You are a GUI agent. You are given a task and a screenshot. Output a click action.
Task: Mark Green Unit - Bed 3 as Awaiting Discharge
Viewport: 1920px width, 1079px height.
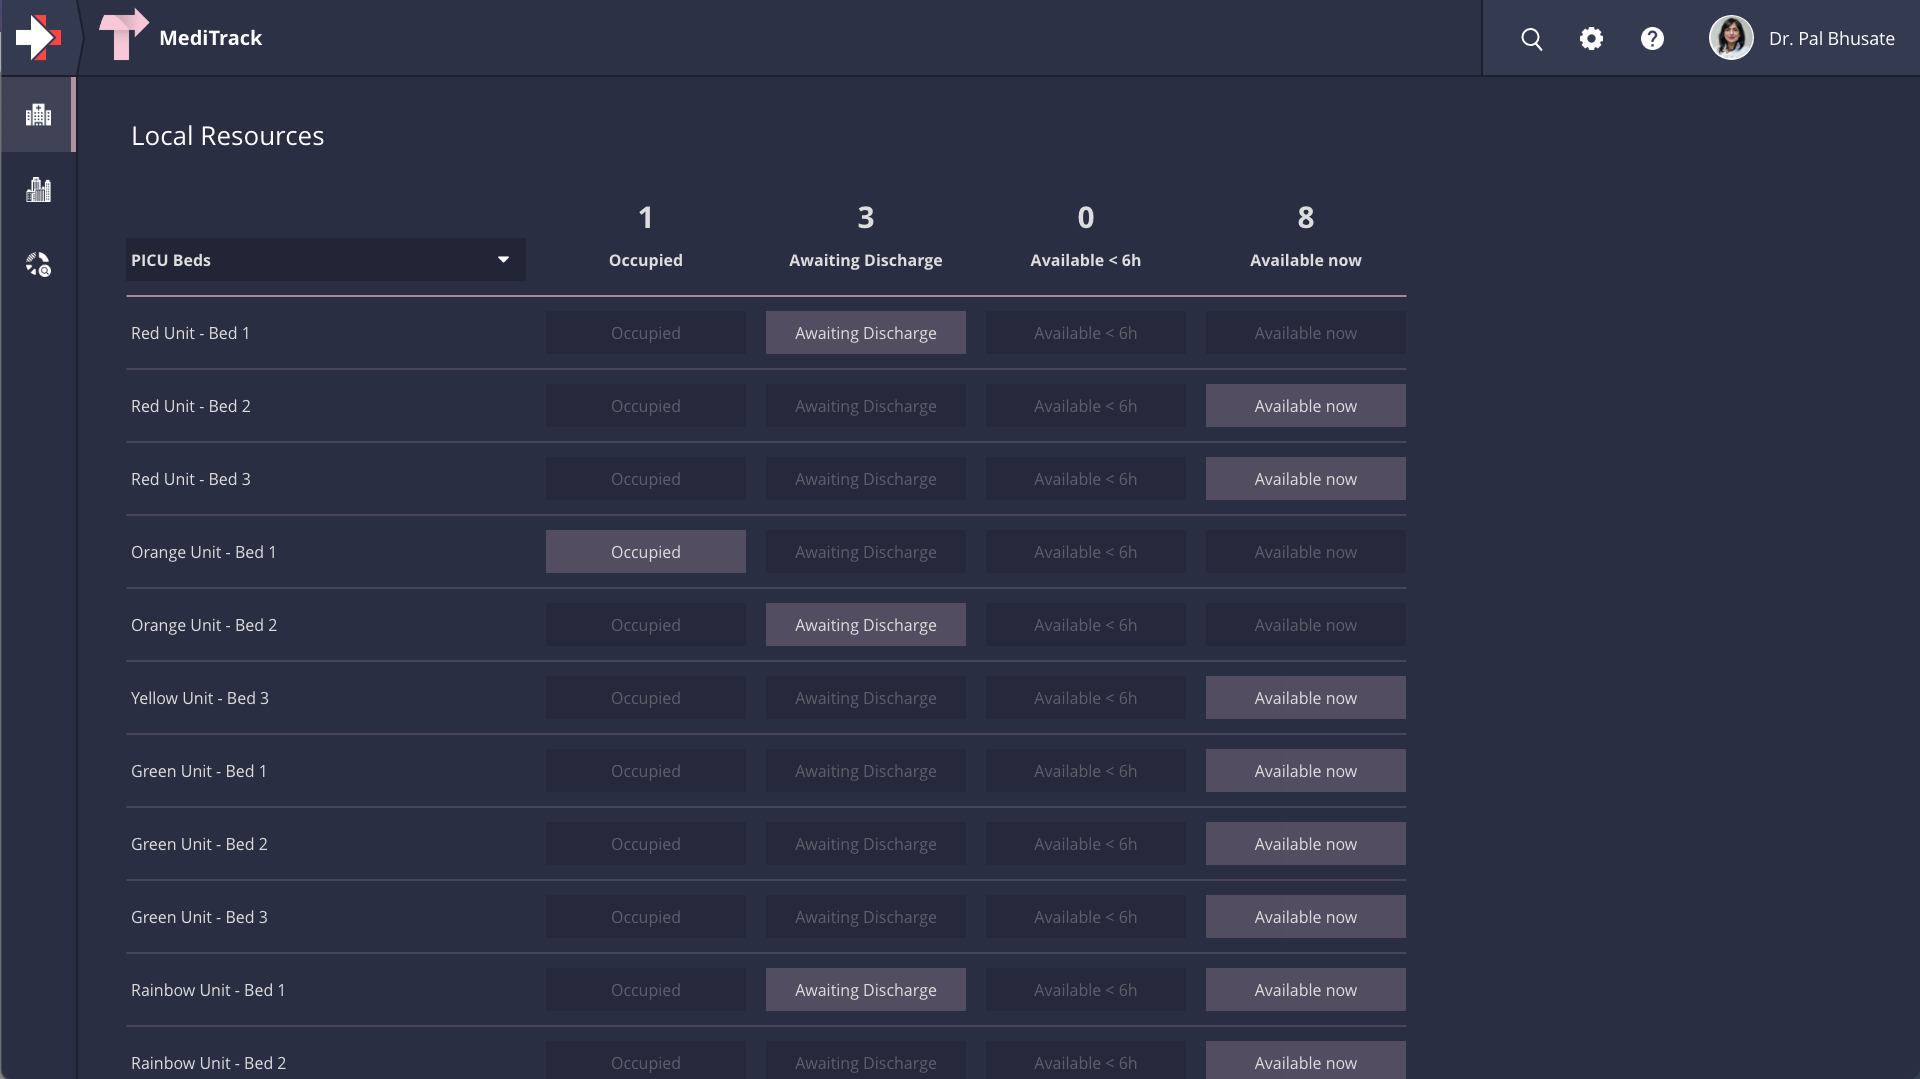point(865,916)
